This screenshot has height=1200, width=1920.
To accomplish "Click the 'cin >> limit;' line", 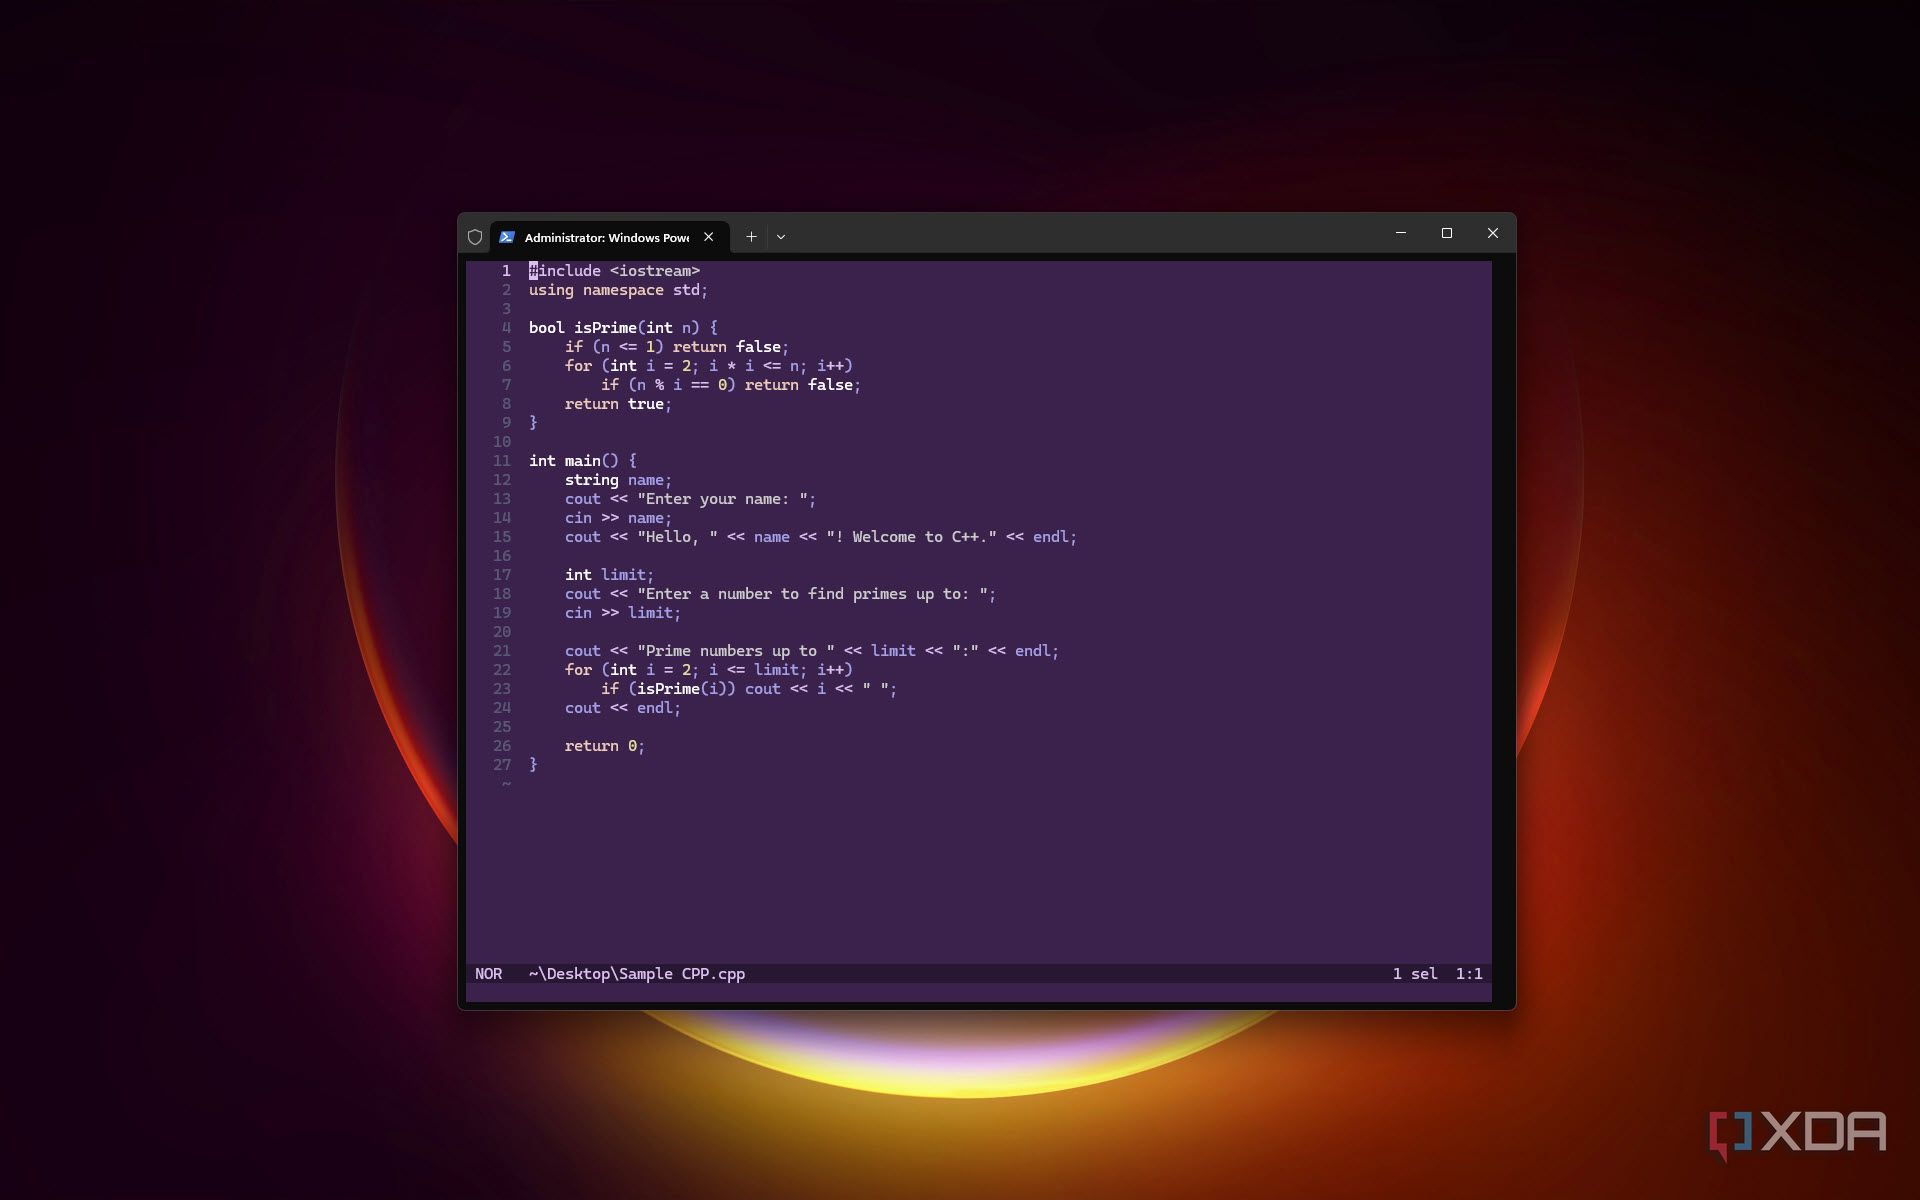I will tap(623, 613).
